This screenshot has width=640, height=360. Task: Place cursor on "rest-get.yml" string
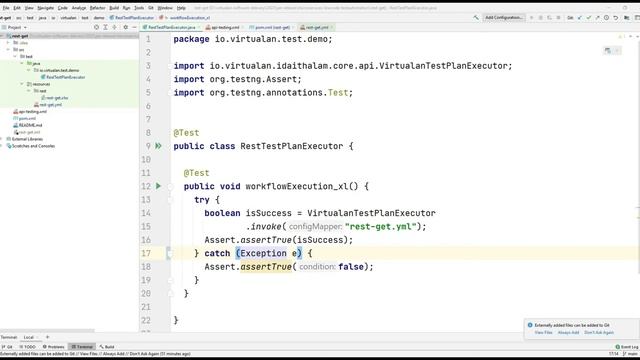380,227
